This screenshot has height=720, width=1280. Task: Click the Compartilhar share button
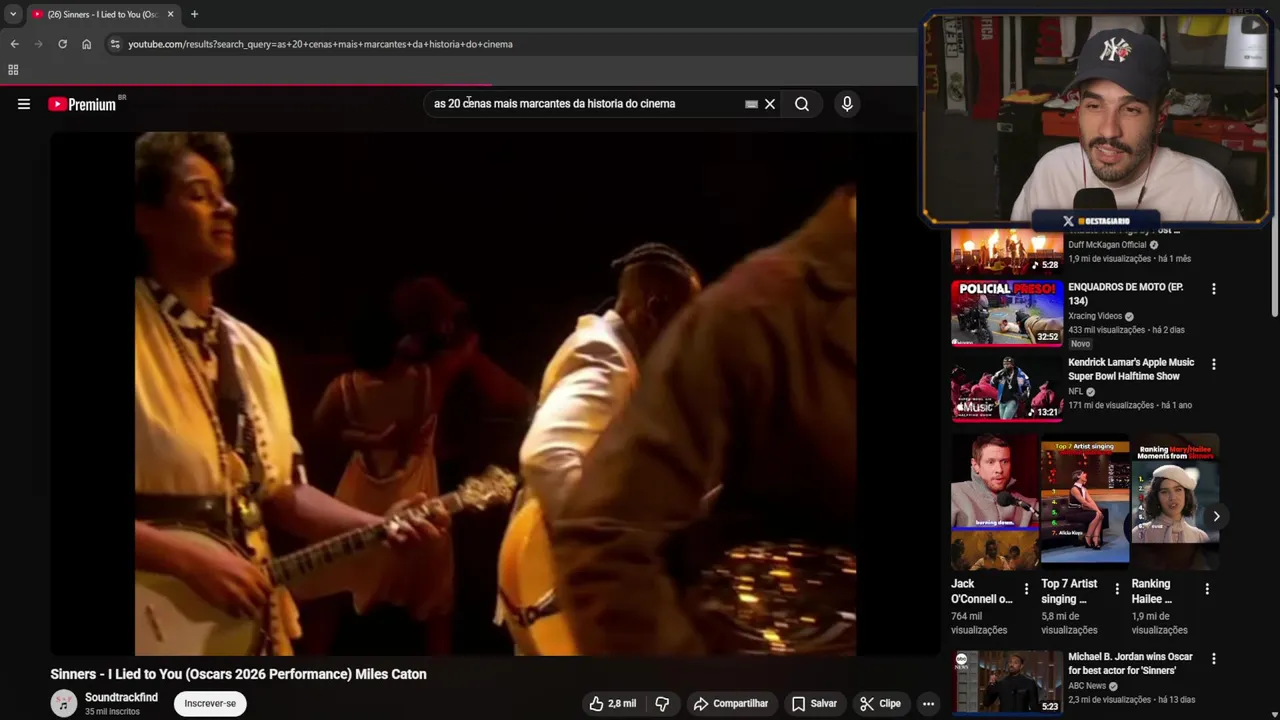pos(731,704)
